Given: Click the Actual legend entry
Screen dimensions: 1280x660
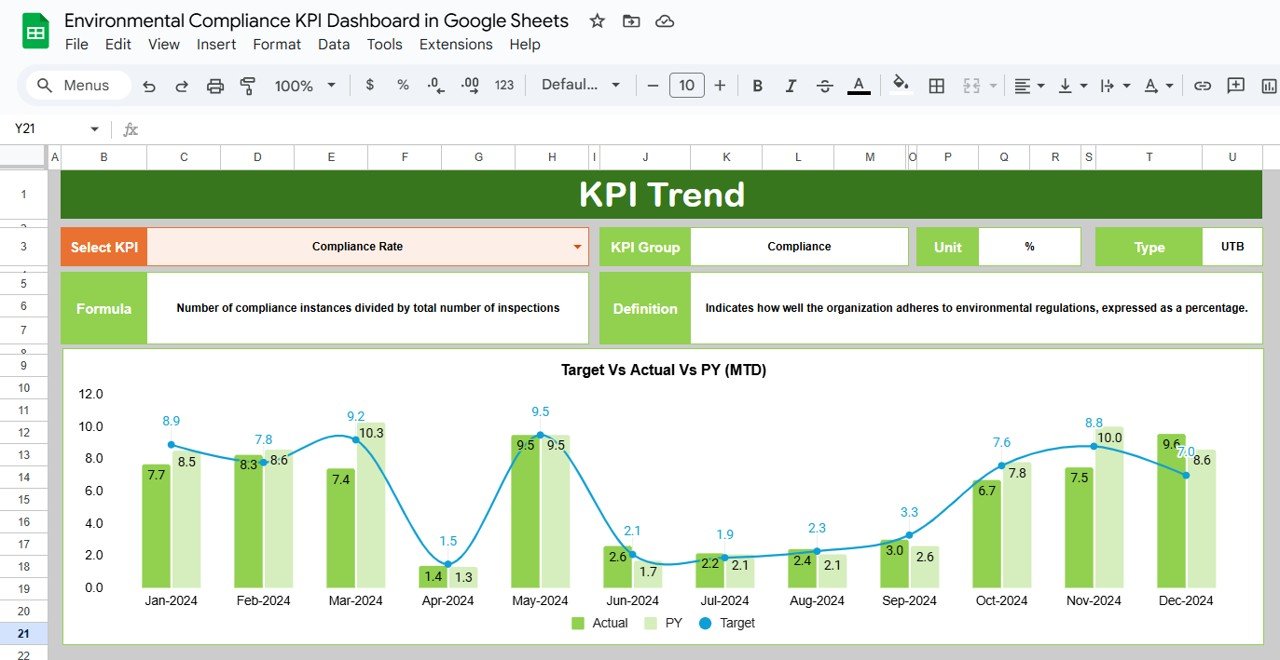Looking at the screenshot, I should click(600, 623).
